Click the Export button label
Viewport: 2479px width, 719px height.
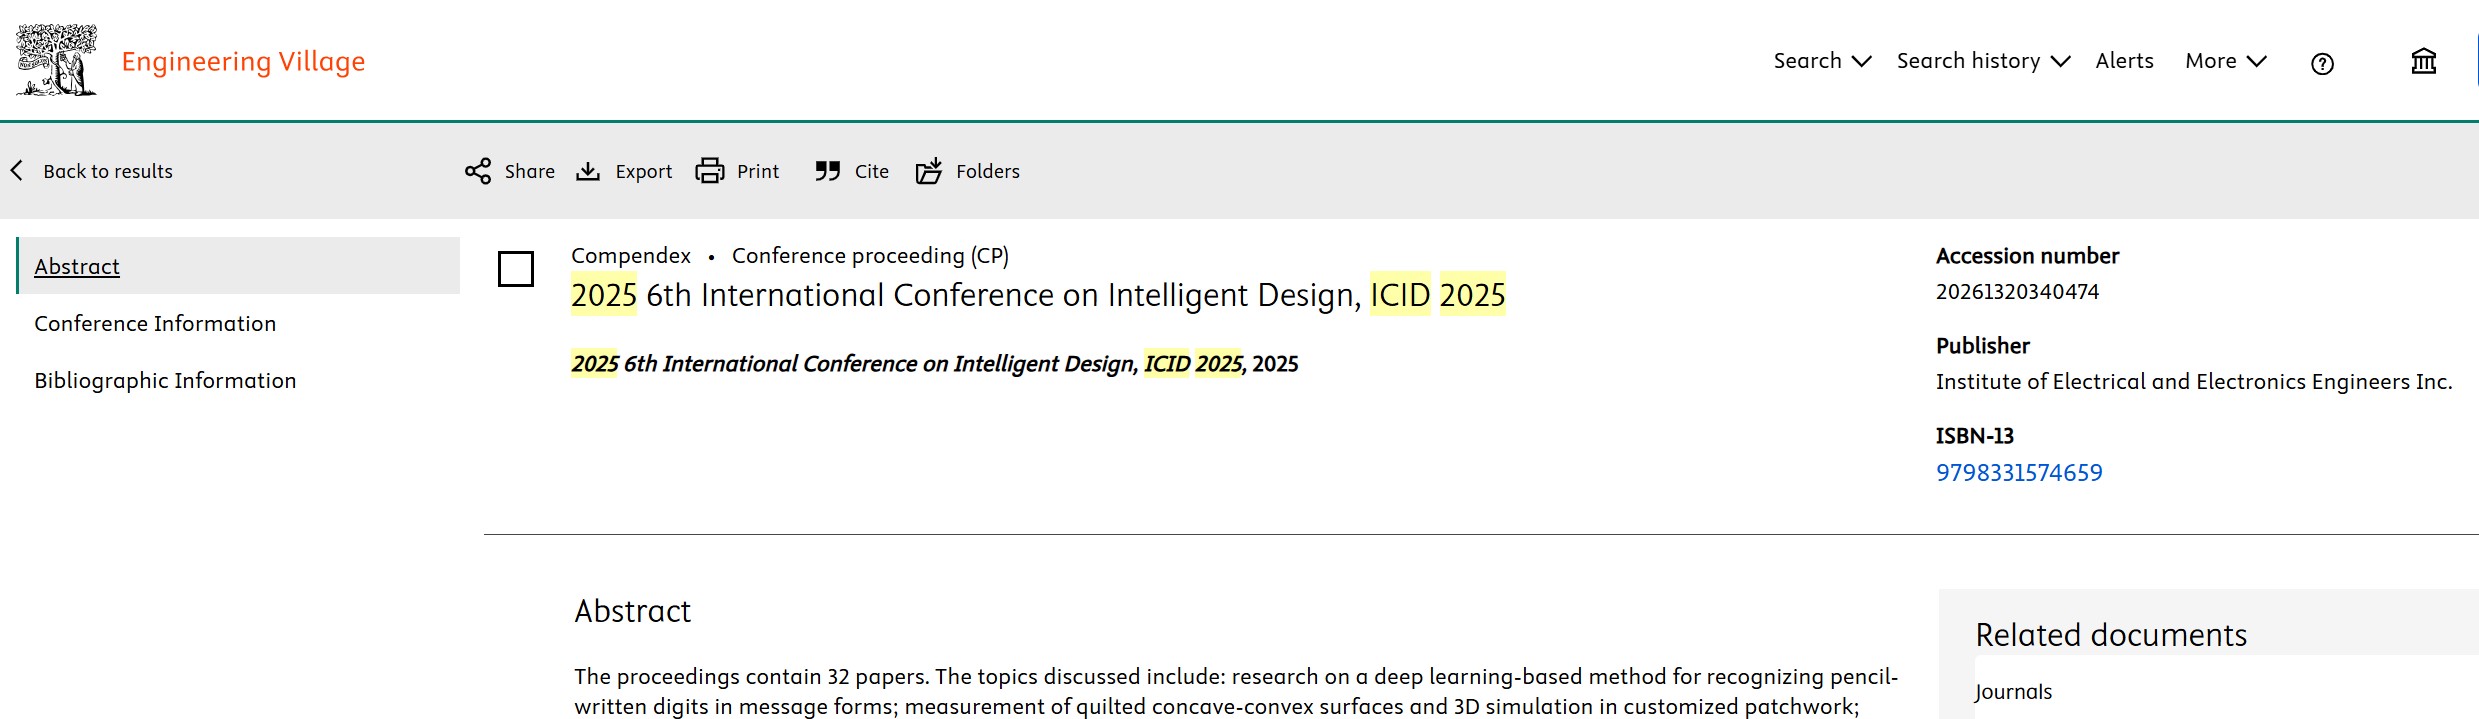coord(644,172)
